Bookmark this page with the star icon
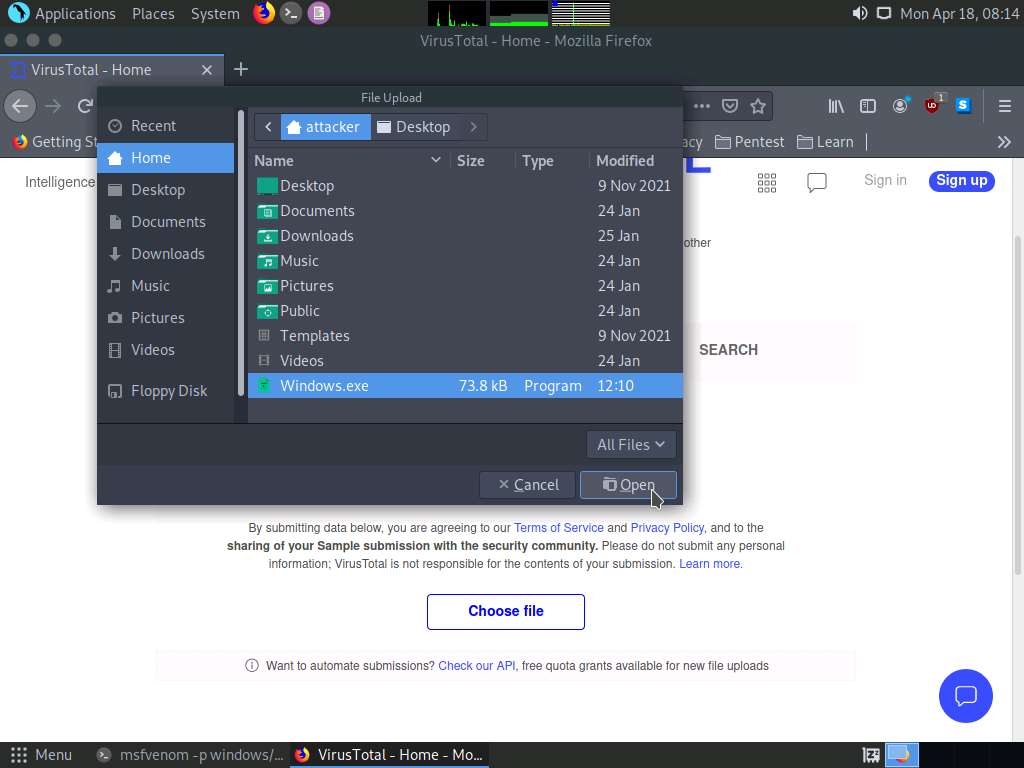 [x=758, y=106]
